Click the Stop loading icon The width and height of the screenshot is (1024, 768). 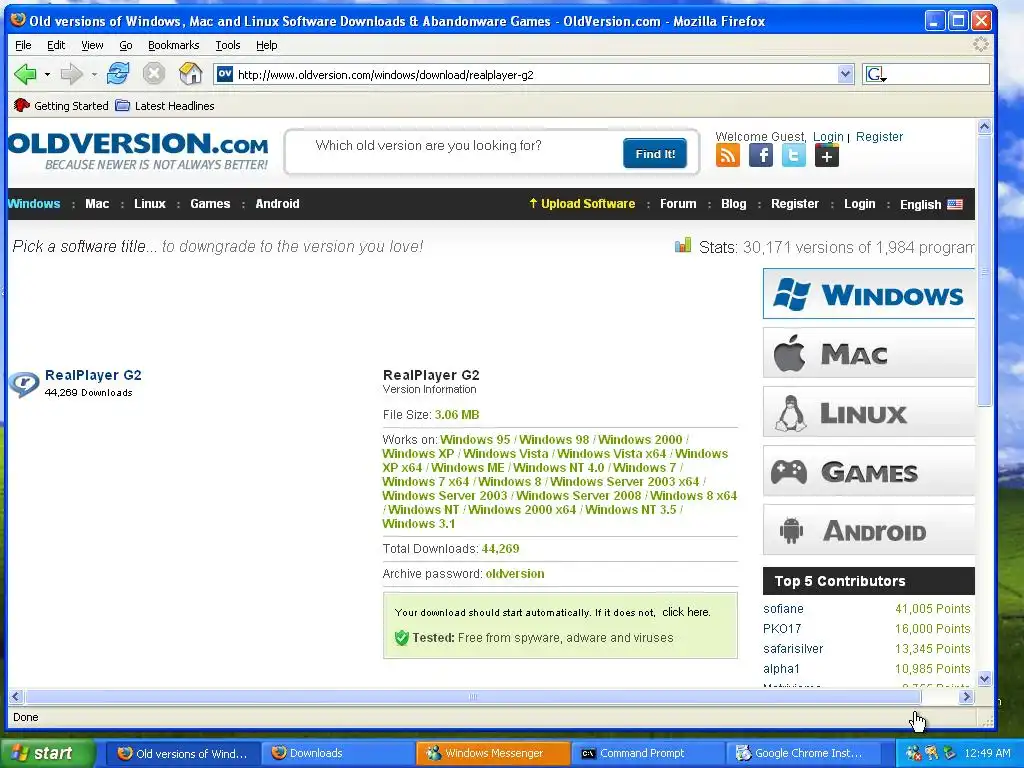click(x=154, y=73)
